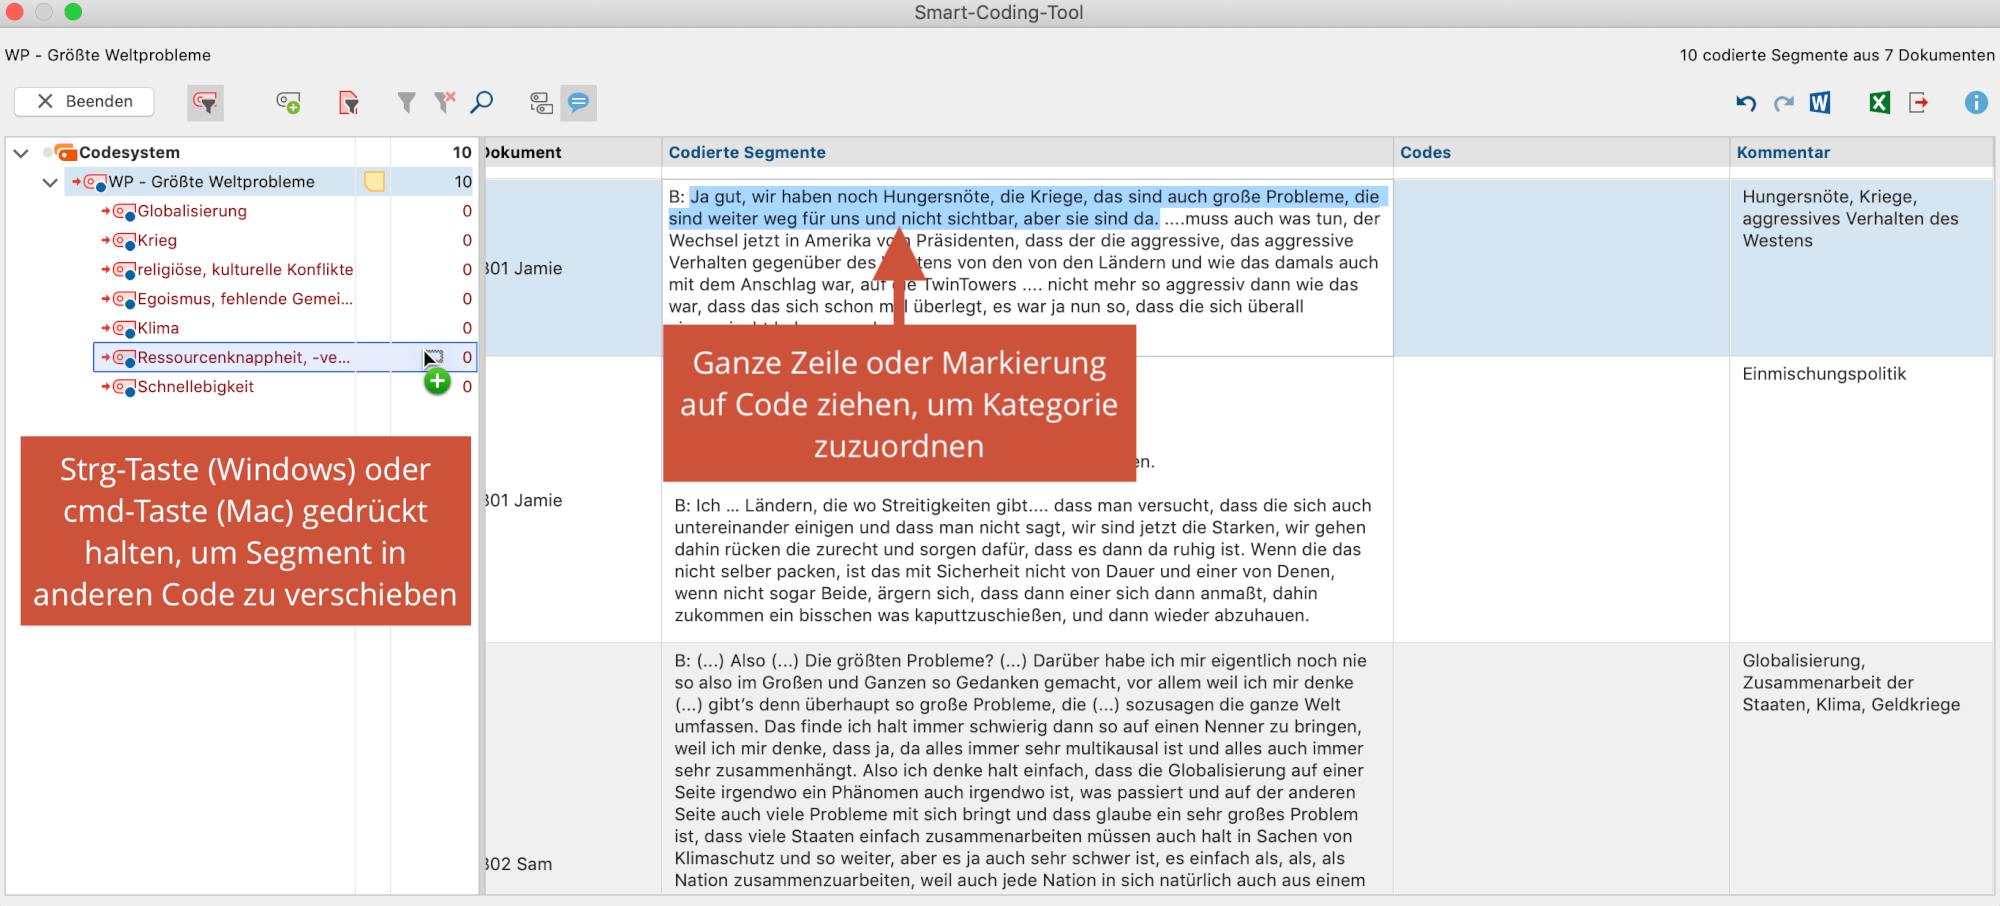The width and height of the screenshot is (2000, 906).
Task: Click the Codesystem folder icon
Action: click(66, 152)
